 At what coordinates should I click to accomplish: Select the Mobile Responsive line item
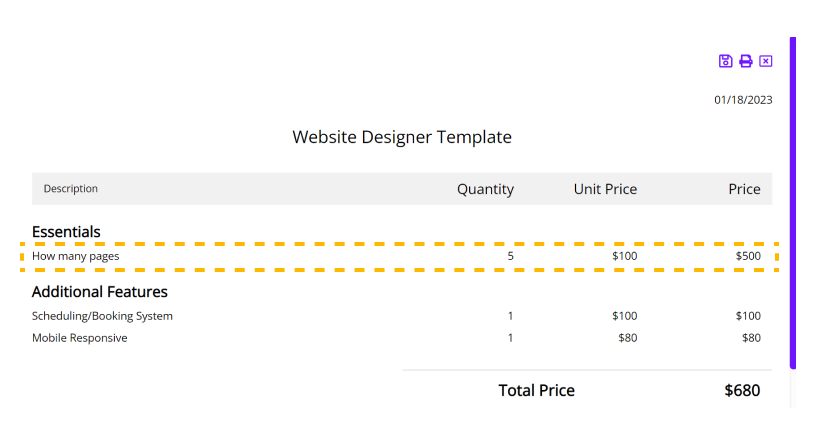point(396,338)
